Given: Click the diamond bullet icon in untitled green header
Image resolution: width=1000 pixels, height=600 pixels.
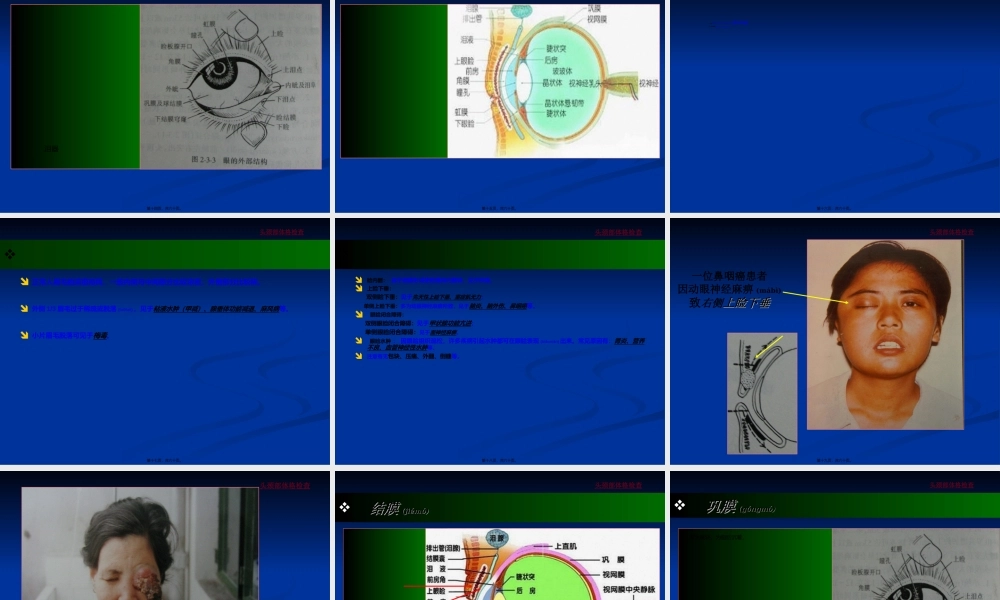Looking at the screenshot, I should (10, 254).
